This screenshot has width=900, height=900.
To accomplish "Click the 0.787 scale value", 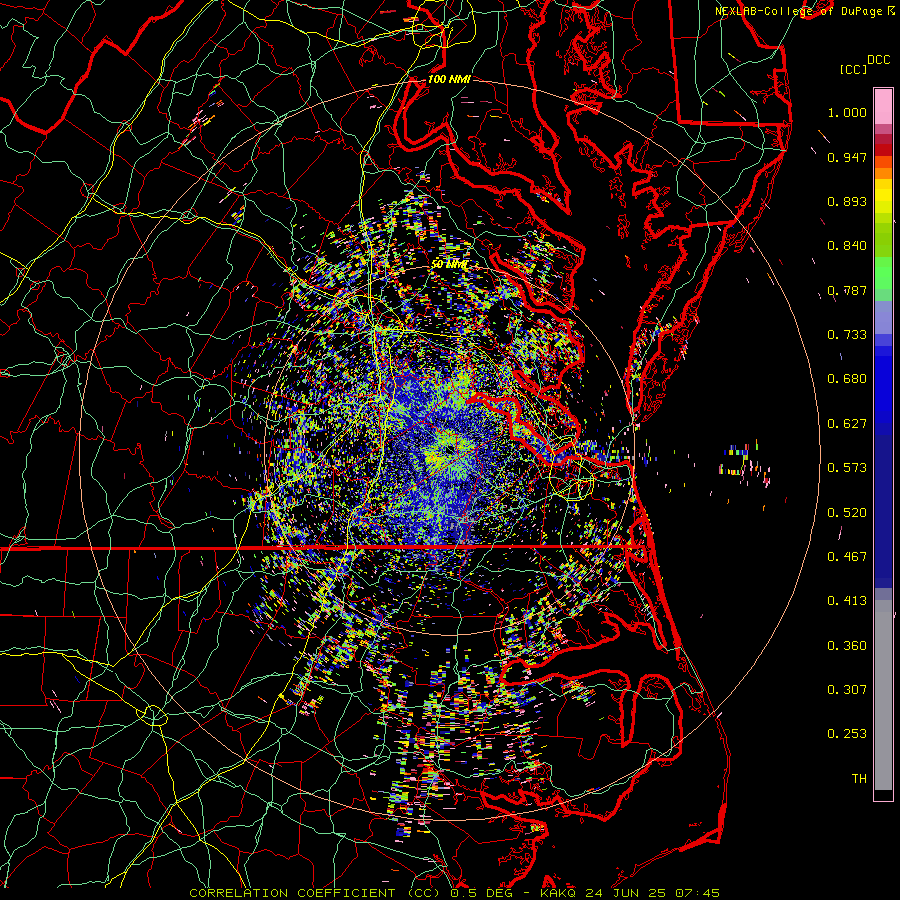I will (x=847, y=290).
